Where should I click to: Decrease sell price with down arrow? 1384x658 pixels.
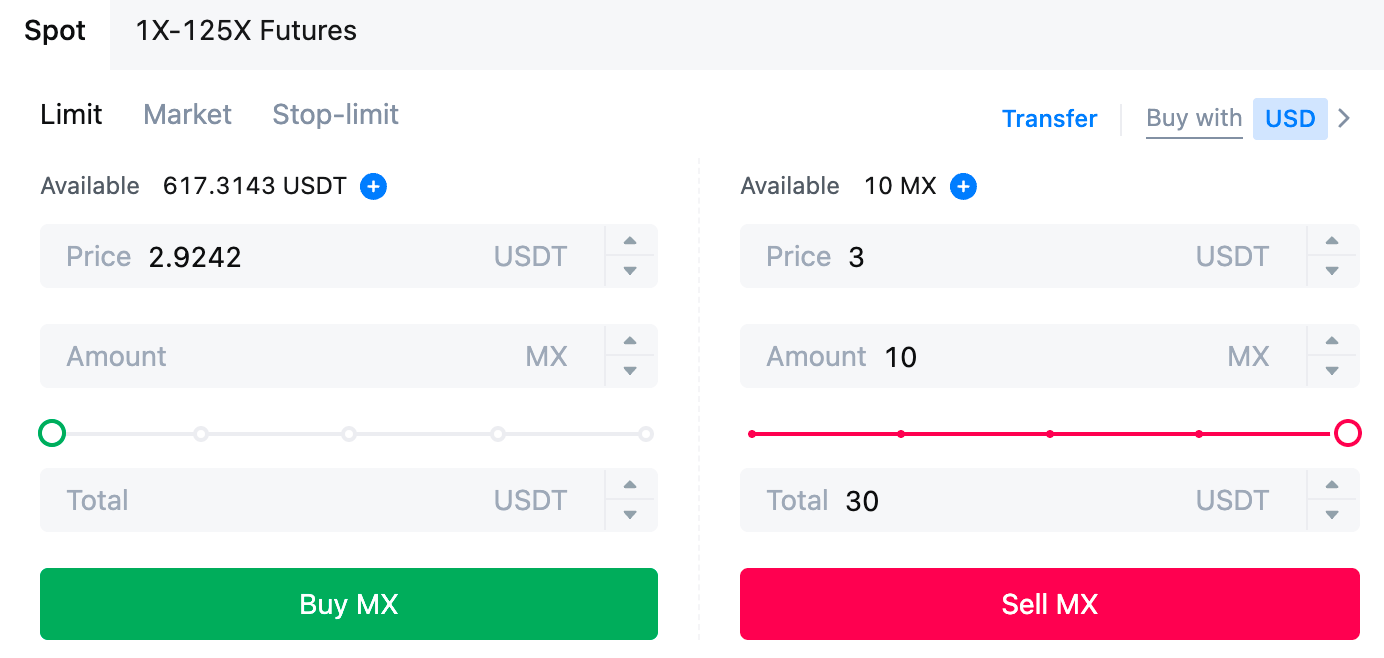(x=1332, y=271)
